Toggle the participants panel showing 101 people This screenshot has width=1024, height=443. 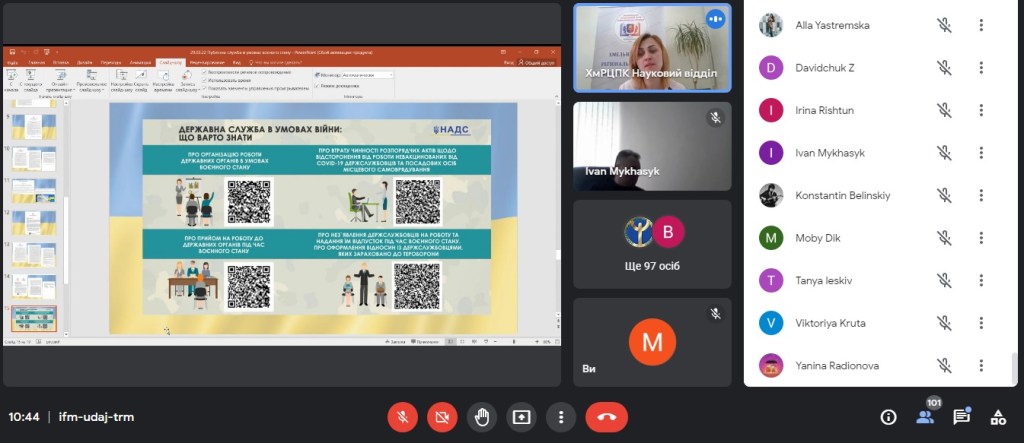[925, 417]
